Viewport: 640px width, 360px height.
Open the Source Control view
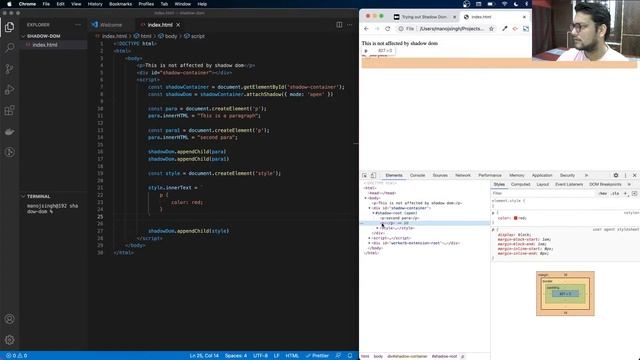pyautogui.click(x=9, y=69)
